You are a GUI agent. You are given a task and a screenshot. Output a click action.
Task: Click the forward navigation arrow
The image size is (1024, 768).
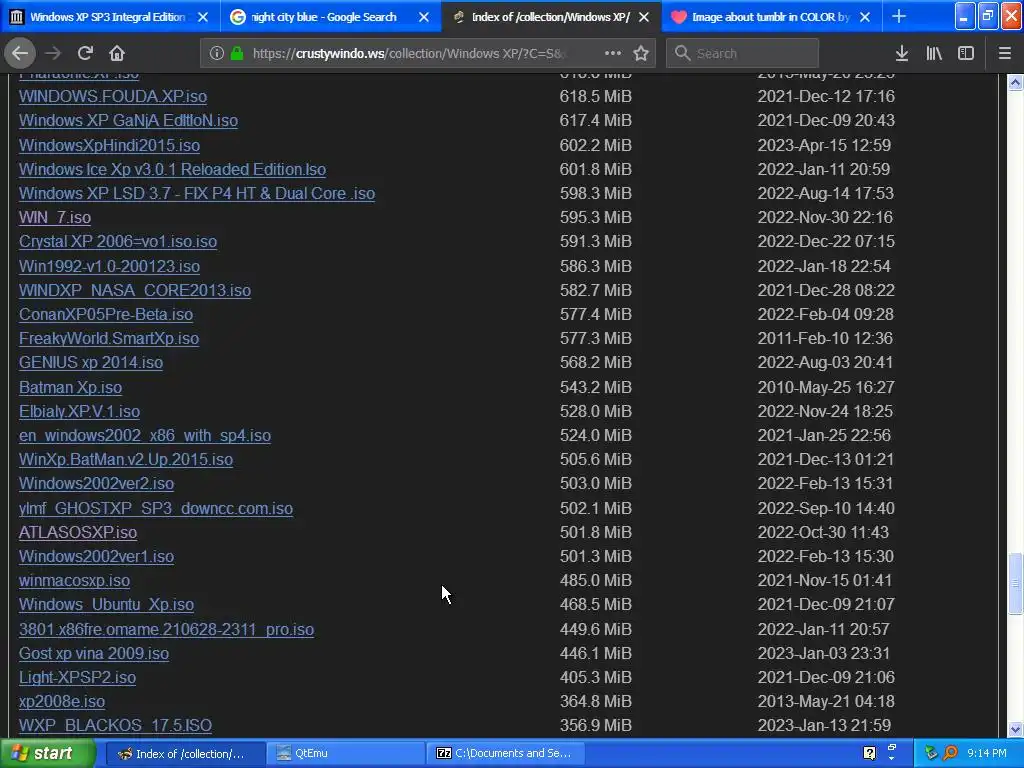pyautogui.click(x=53, y=53)
